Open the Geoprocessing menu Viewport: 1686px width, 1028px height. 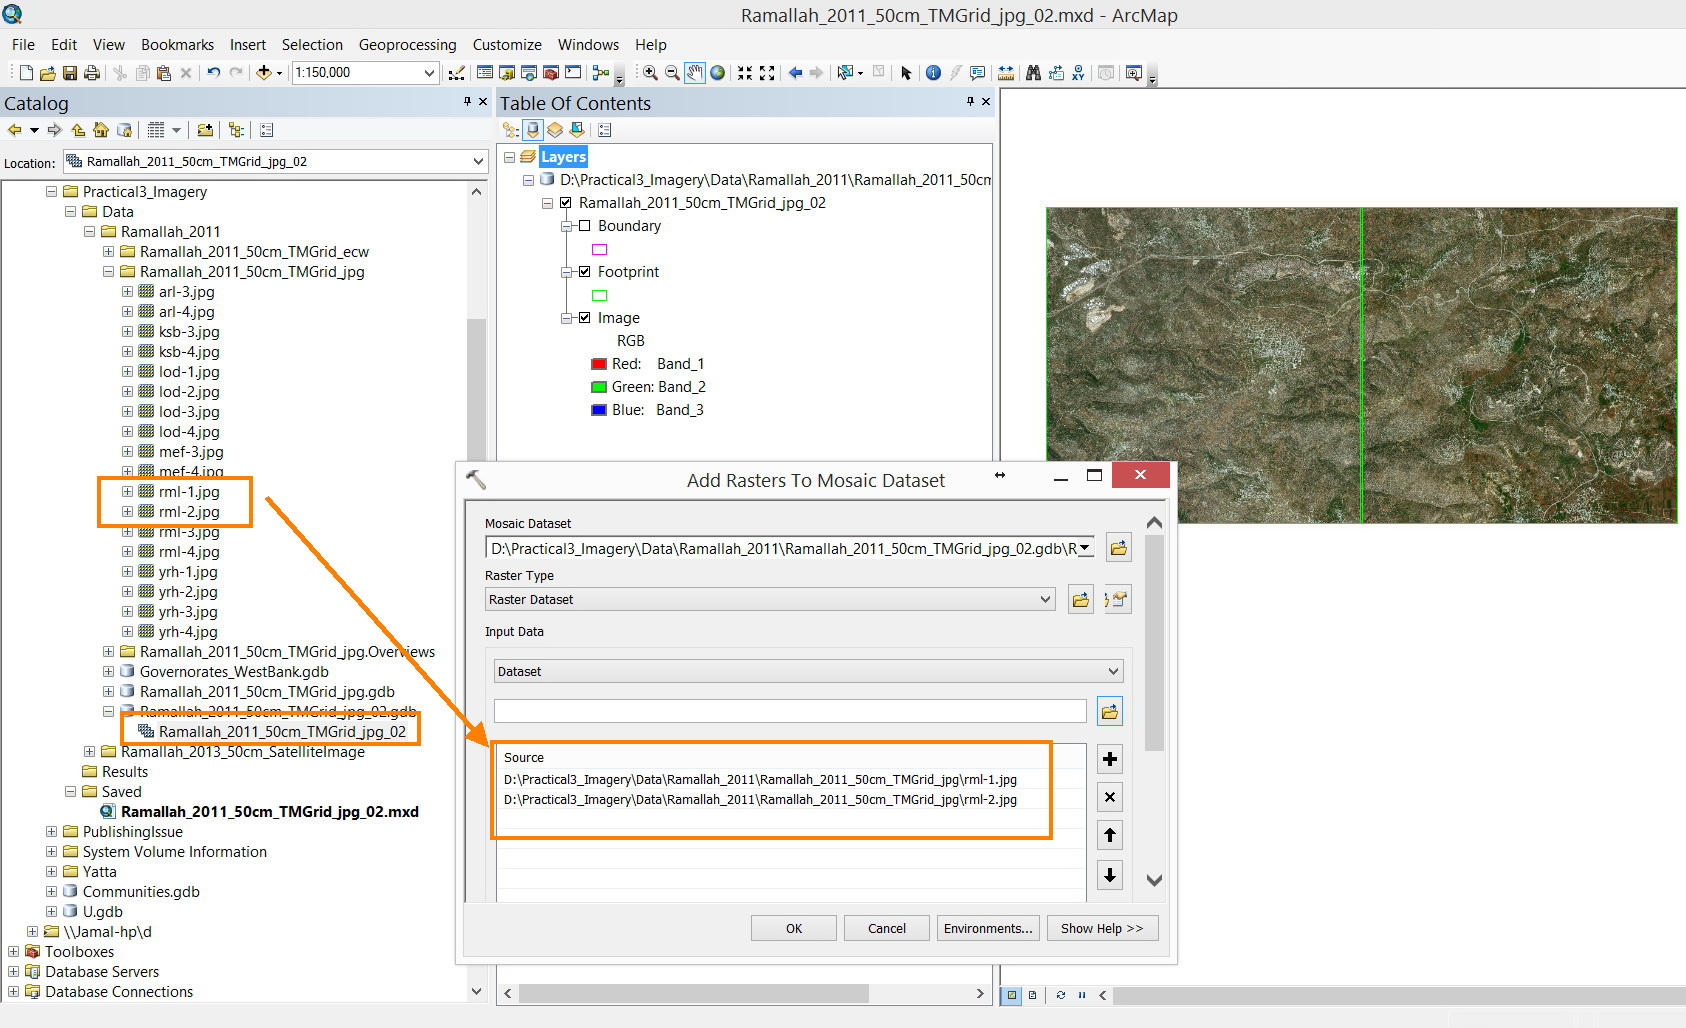(407, 45)
